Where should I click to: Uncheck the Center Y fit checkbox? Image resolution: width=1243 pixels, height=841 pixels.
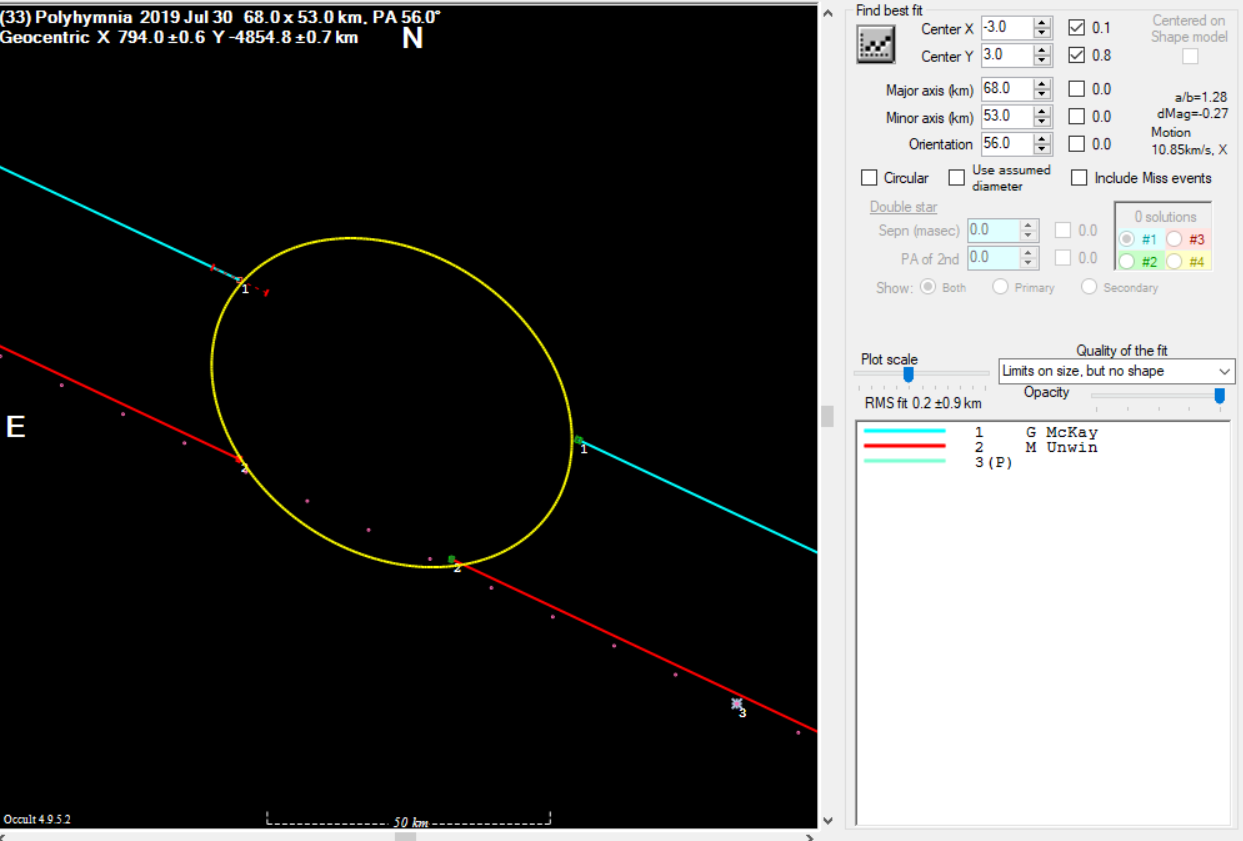pyautogui.click(x=1076, y=55)
